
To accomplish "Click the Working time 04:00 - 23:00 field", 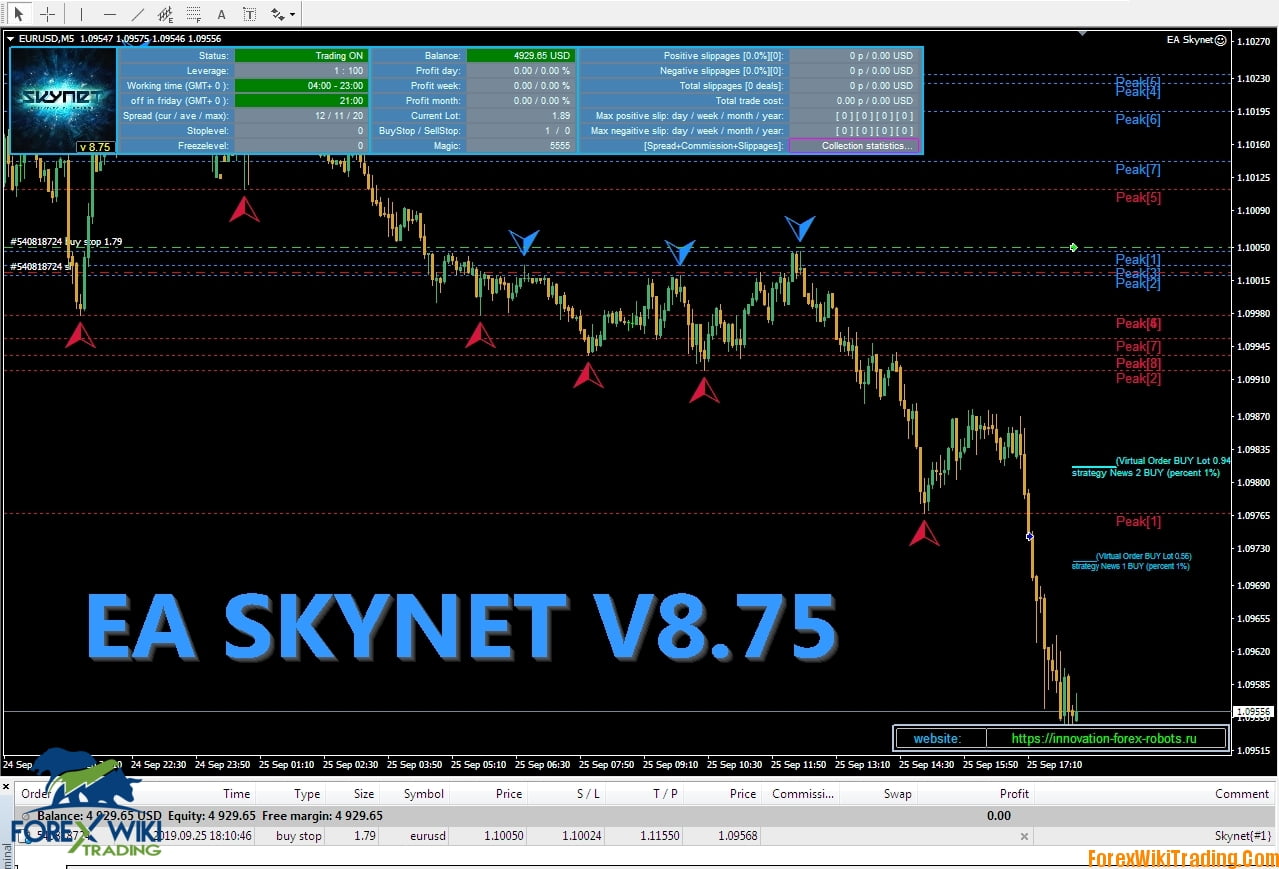I will [x=300, y=86].
